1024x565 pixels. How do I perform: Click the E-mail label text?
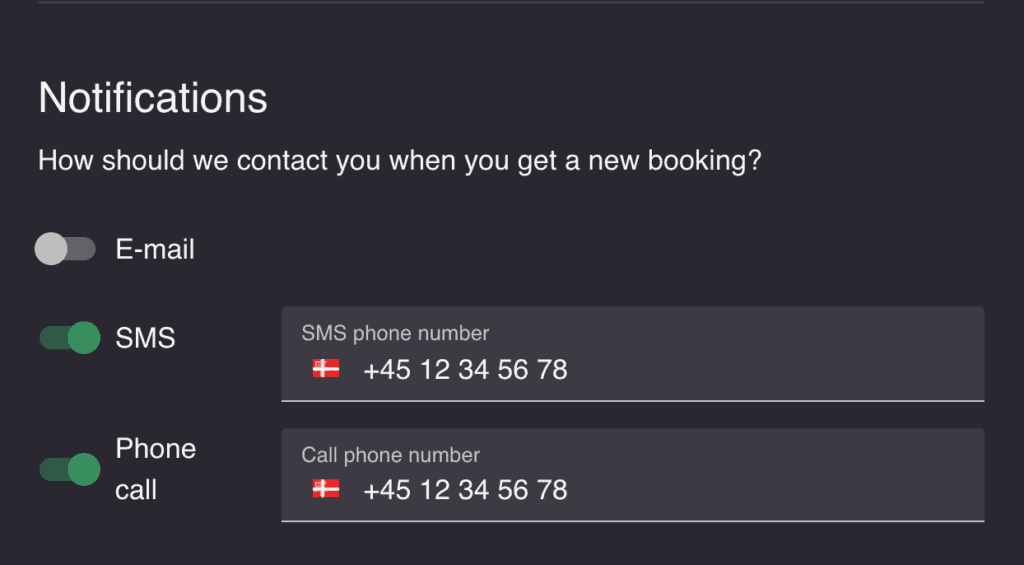155,250
